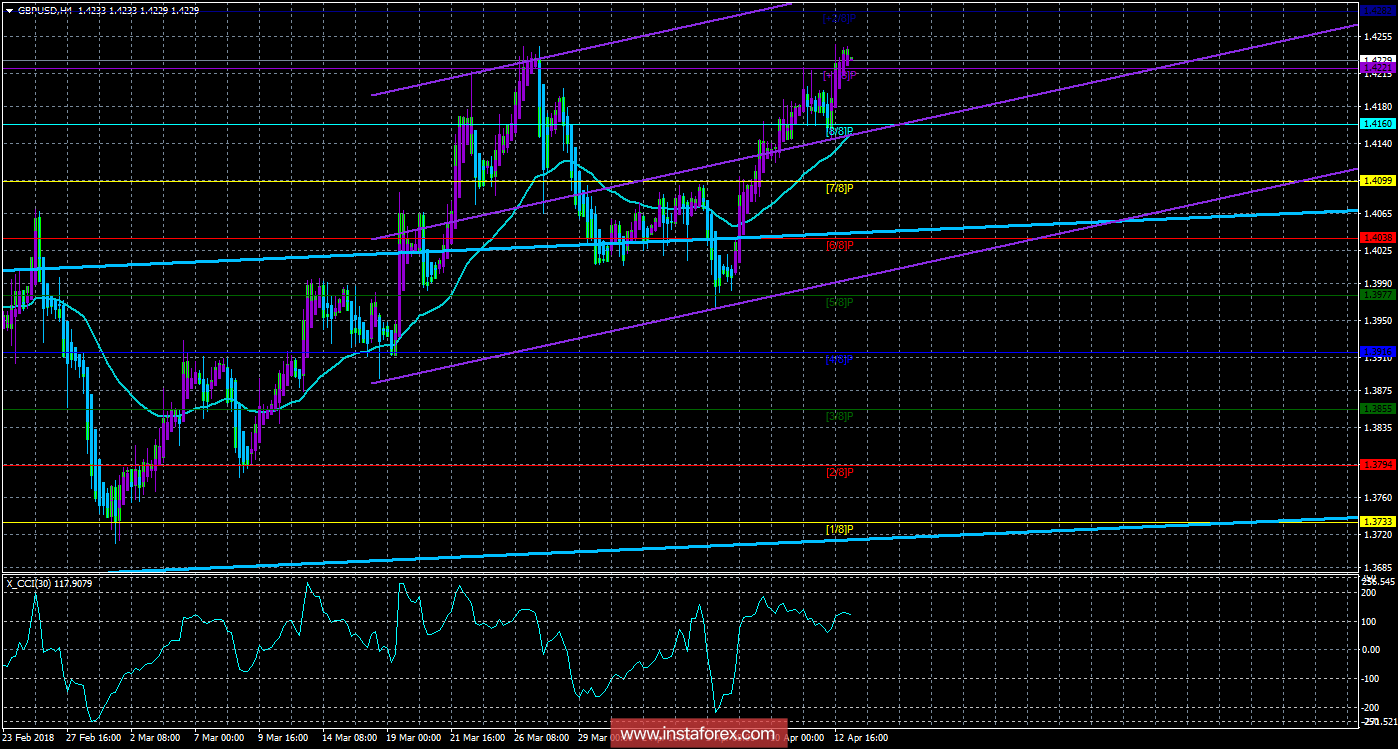
Task: Click the yellow 1.3733 price level tag
Action: pos(1377,523)
